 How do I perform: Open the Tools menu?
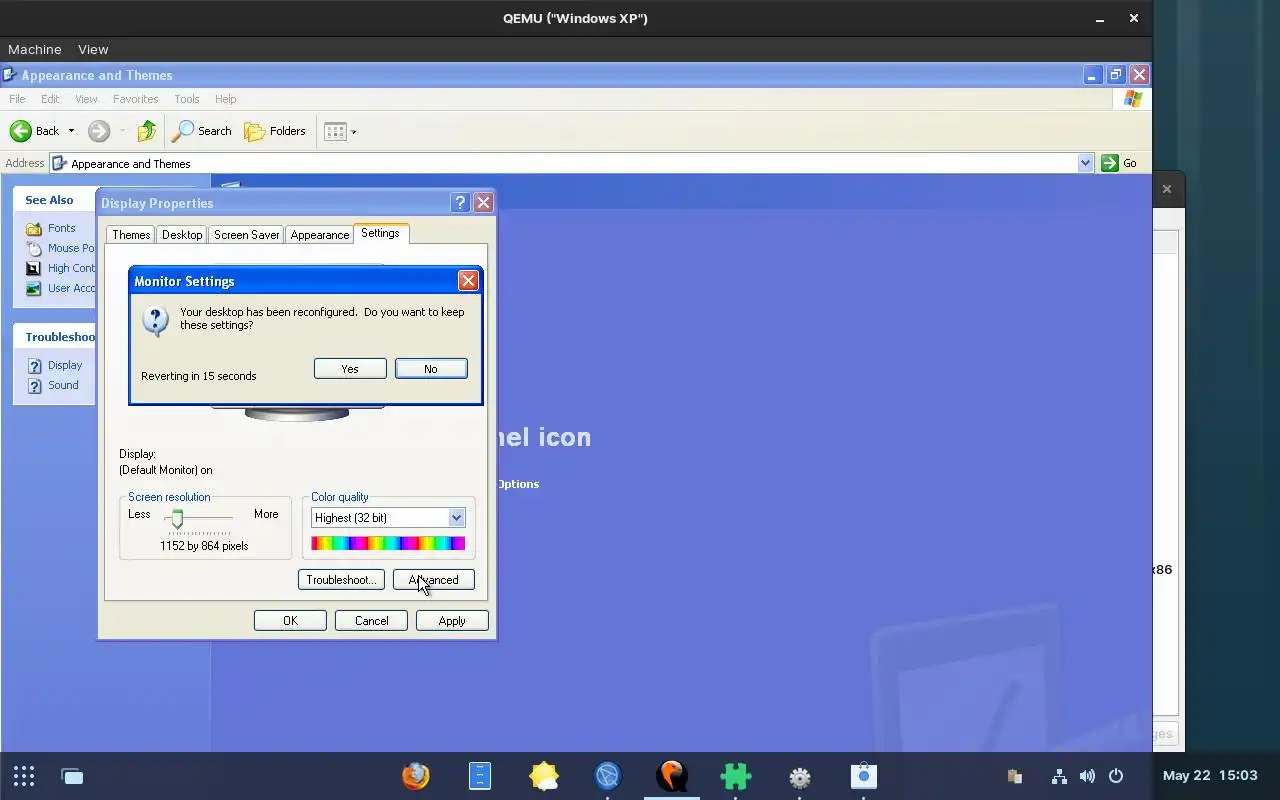(187, 99)
